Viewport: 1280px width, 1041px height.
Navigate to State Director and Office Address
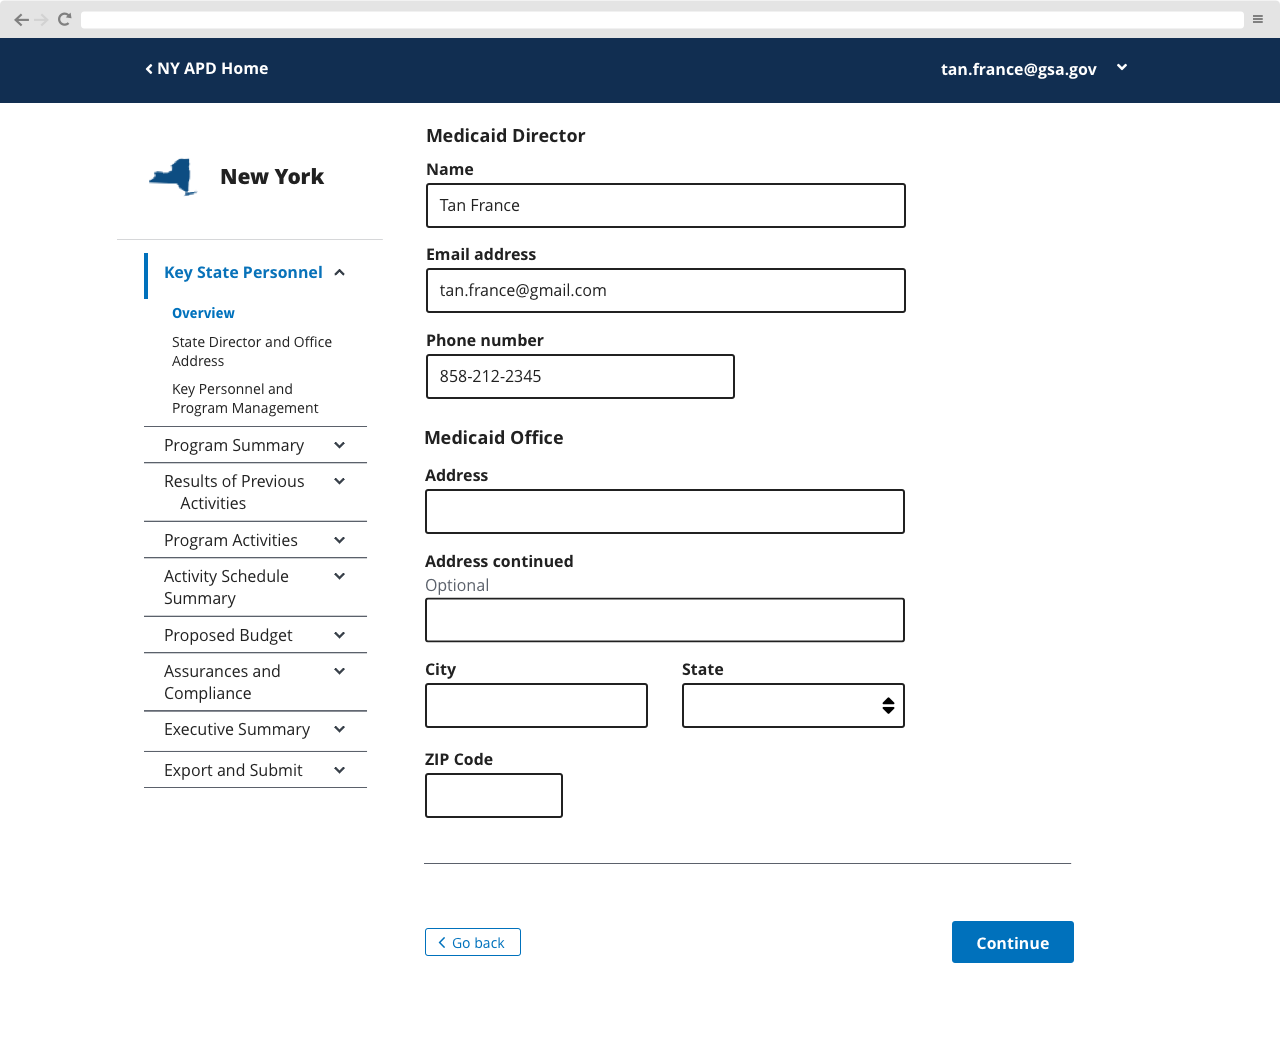tap(252, 351)
